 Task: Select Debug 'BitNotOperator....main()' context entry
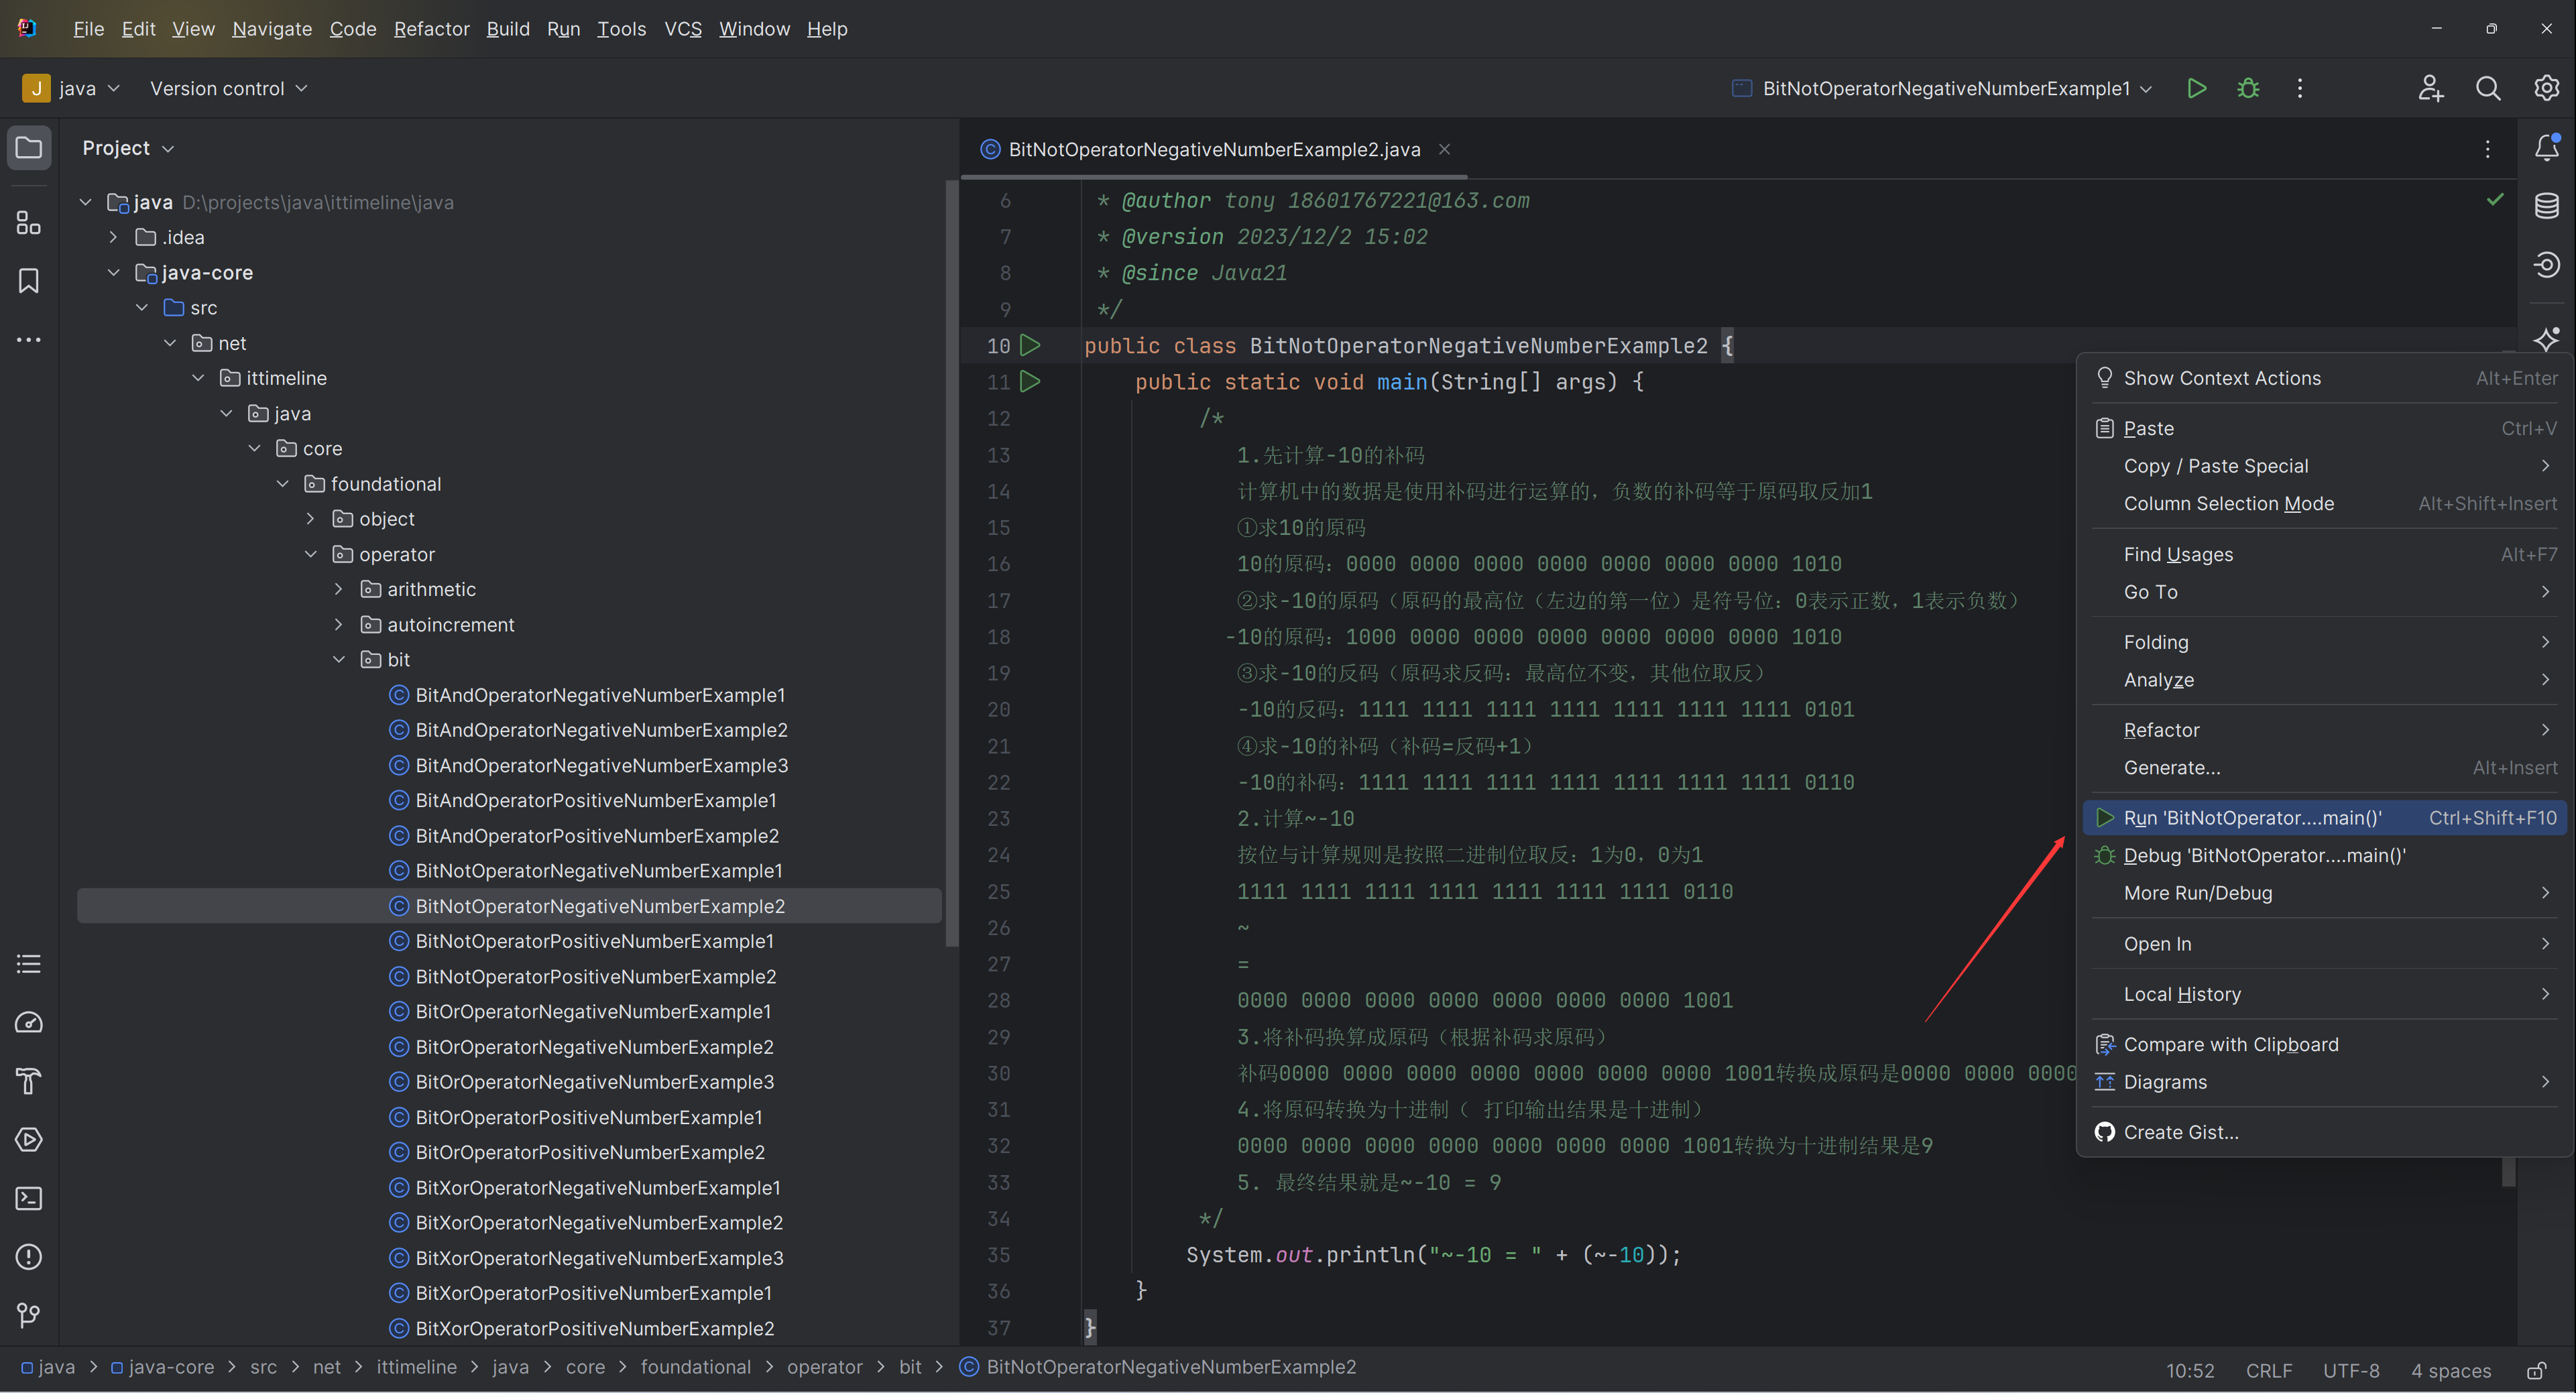[x=2325, y=855]
